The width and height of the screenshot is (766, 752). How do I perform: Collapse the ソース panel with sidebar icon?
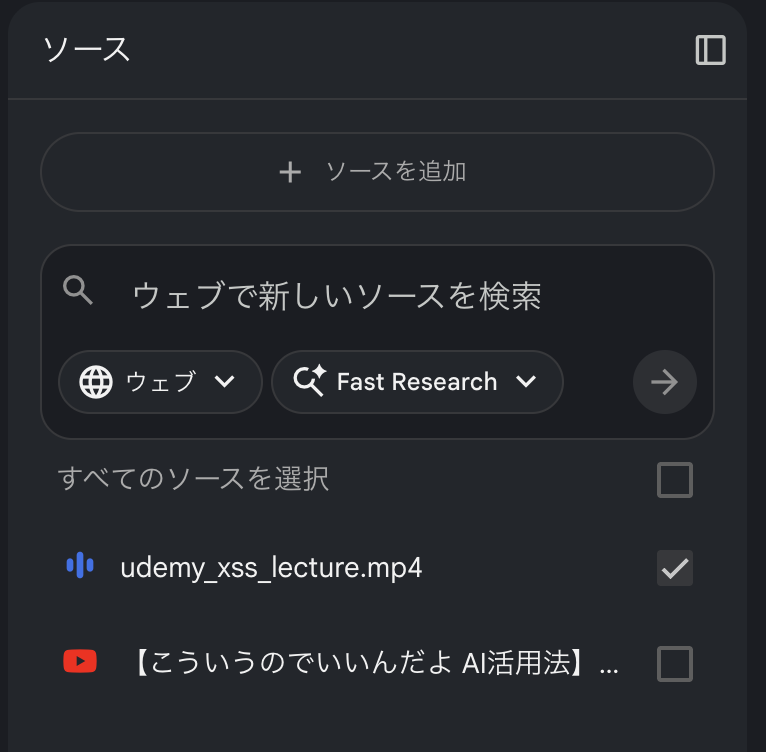[x=710, y=50]
